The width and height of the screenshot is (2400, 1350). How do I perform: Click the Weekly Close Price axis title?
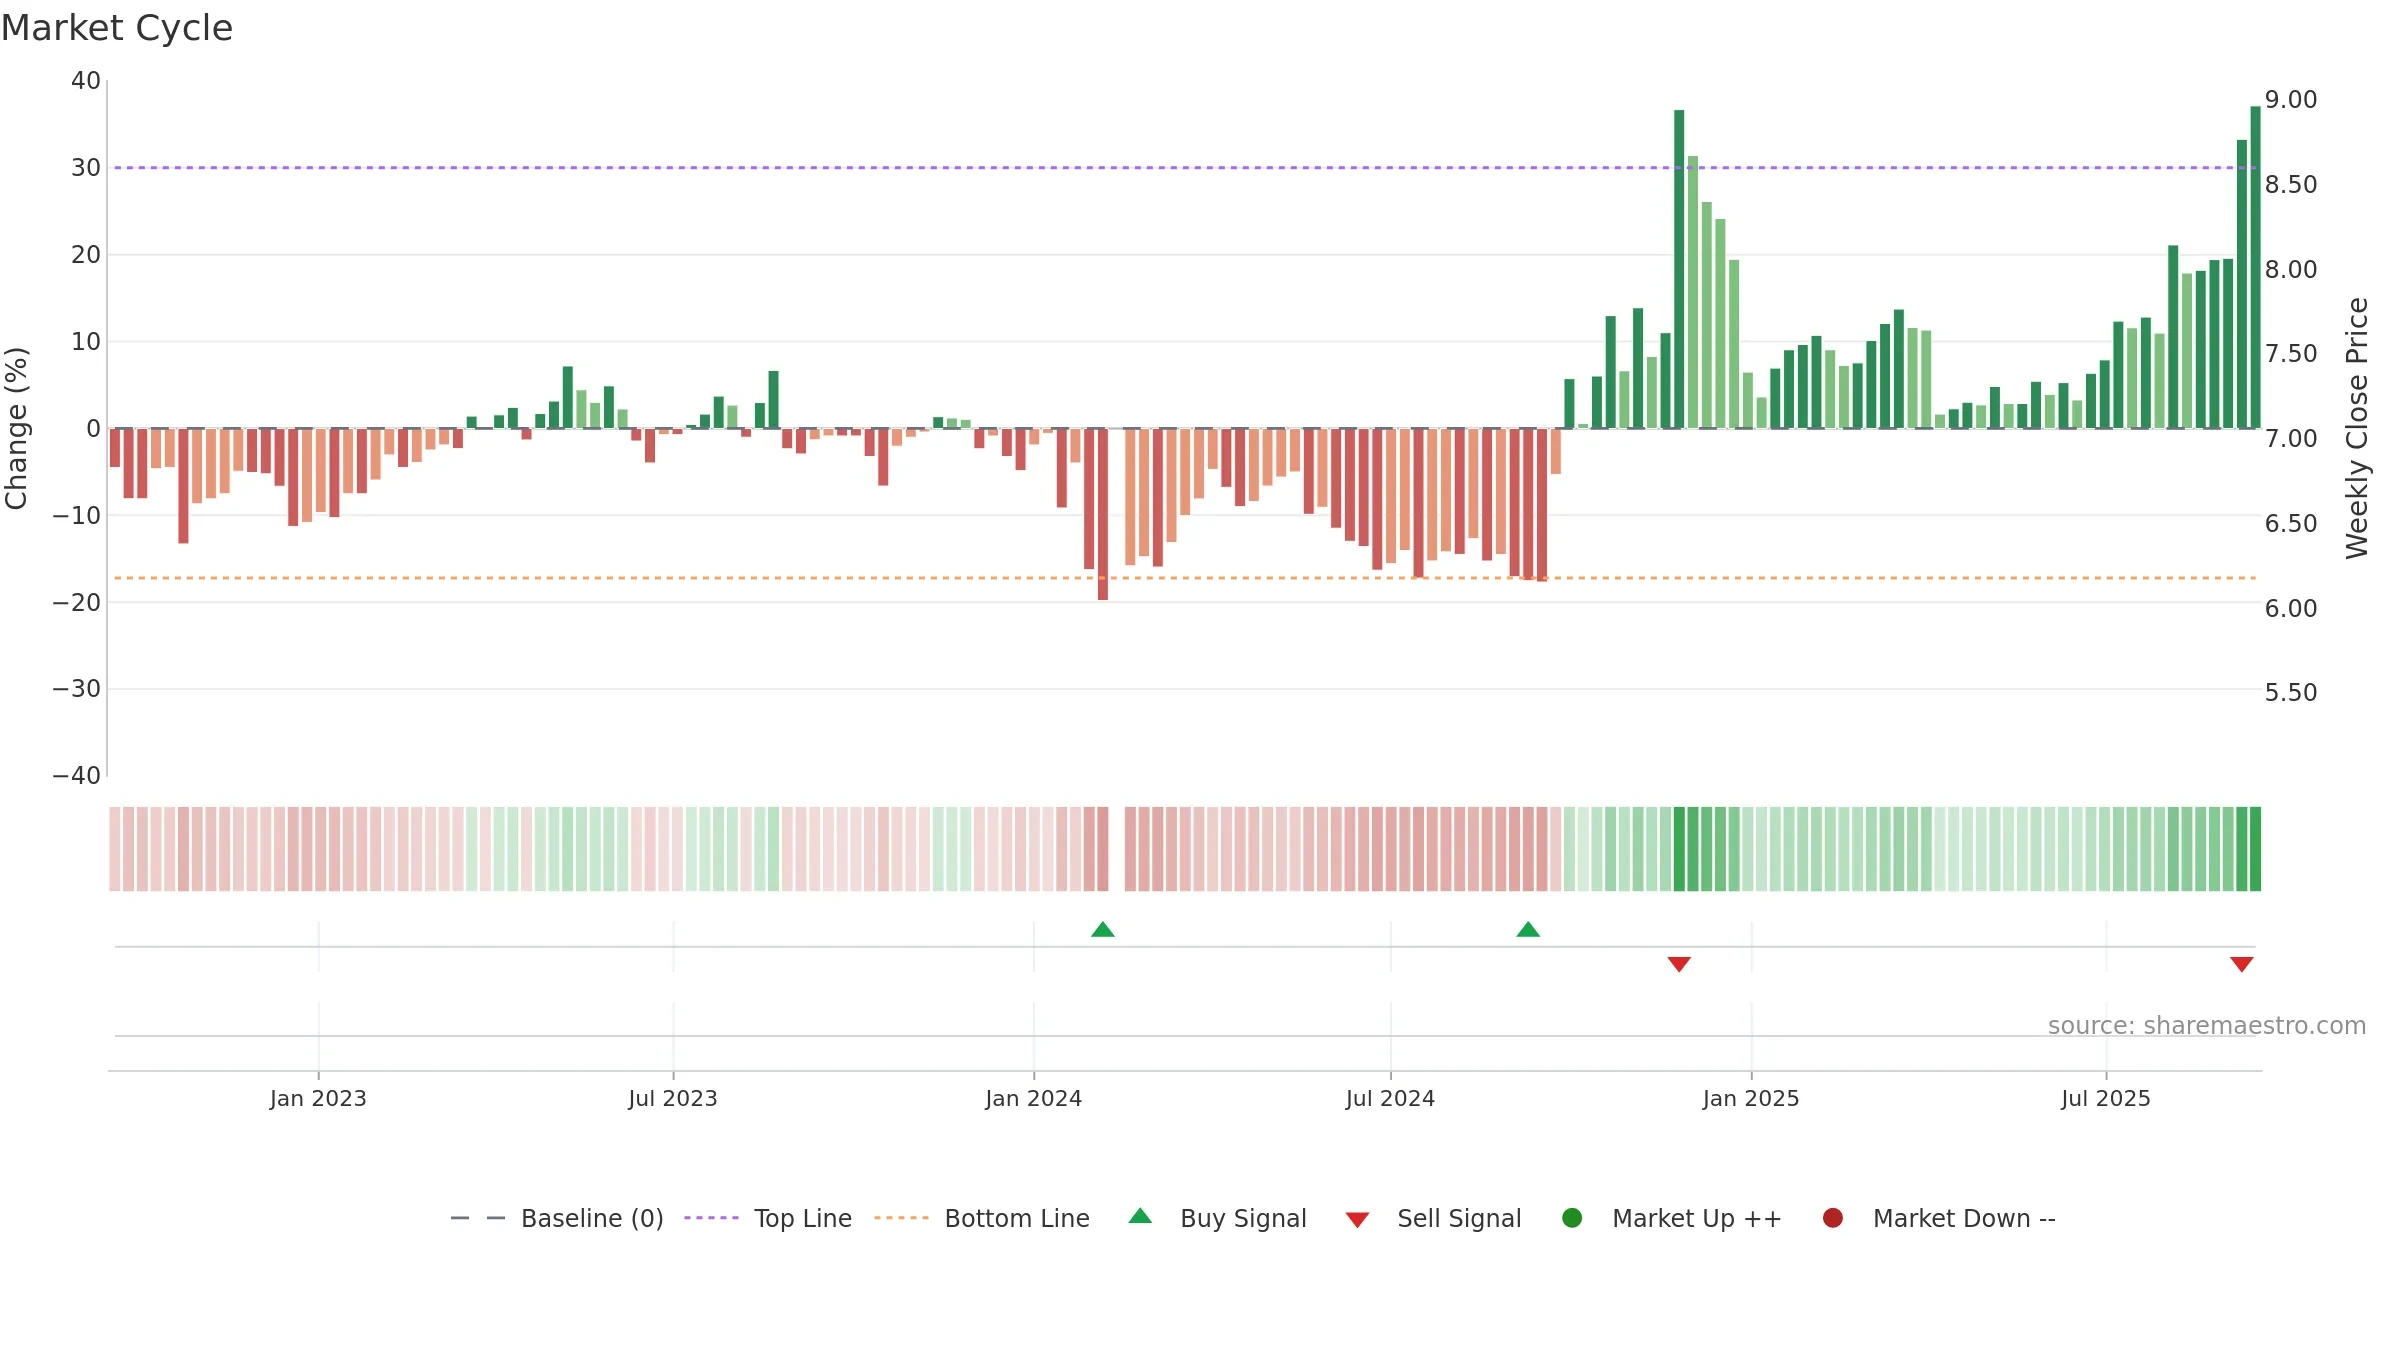point(2357,428)
